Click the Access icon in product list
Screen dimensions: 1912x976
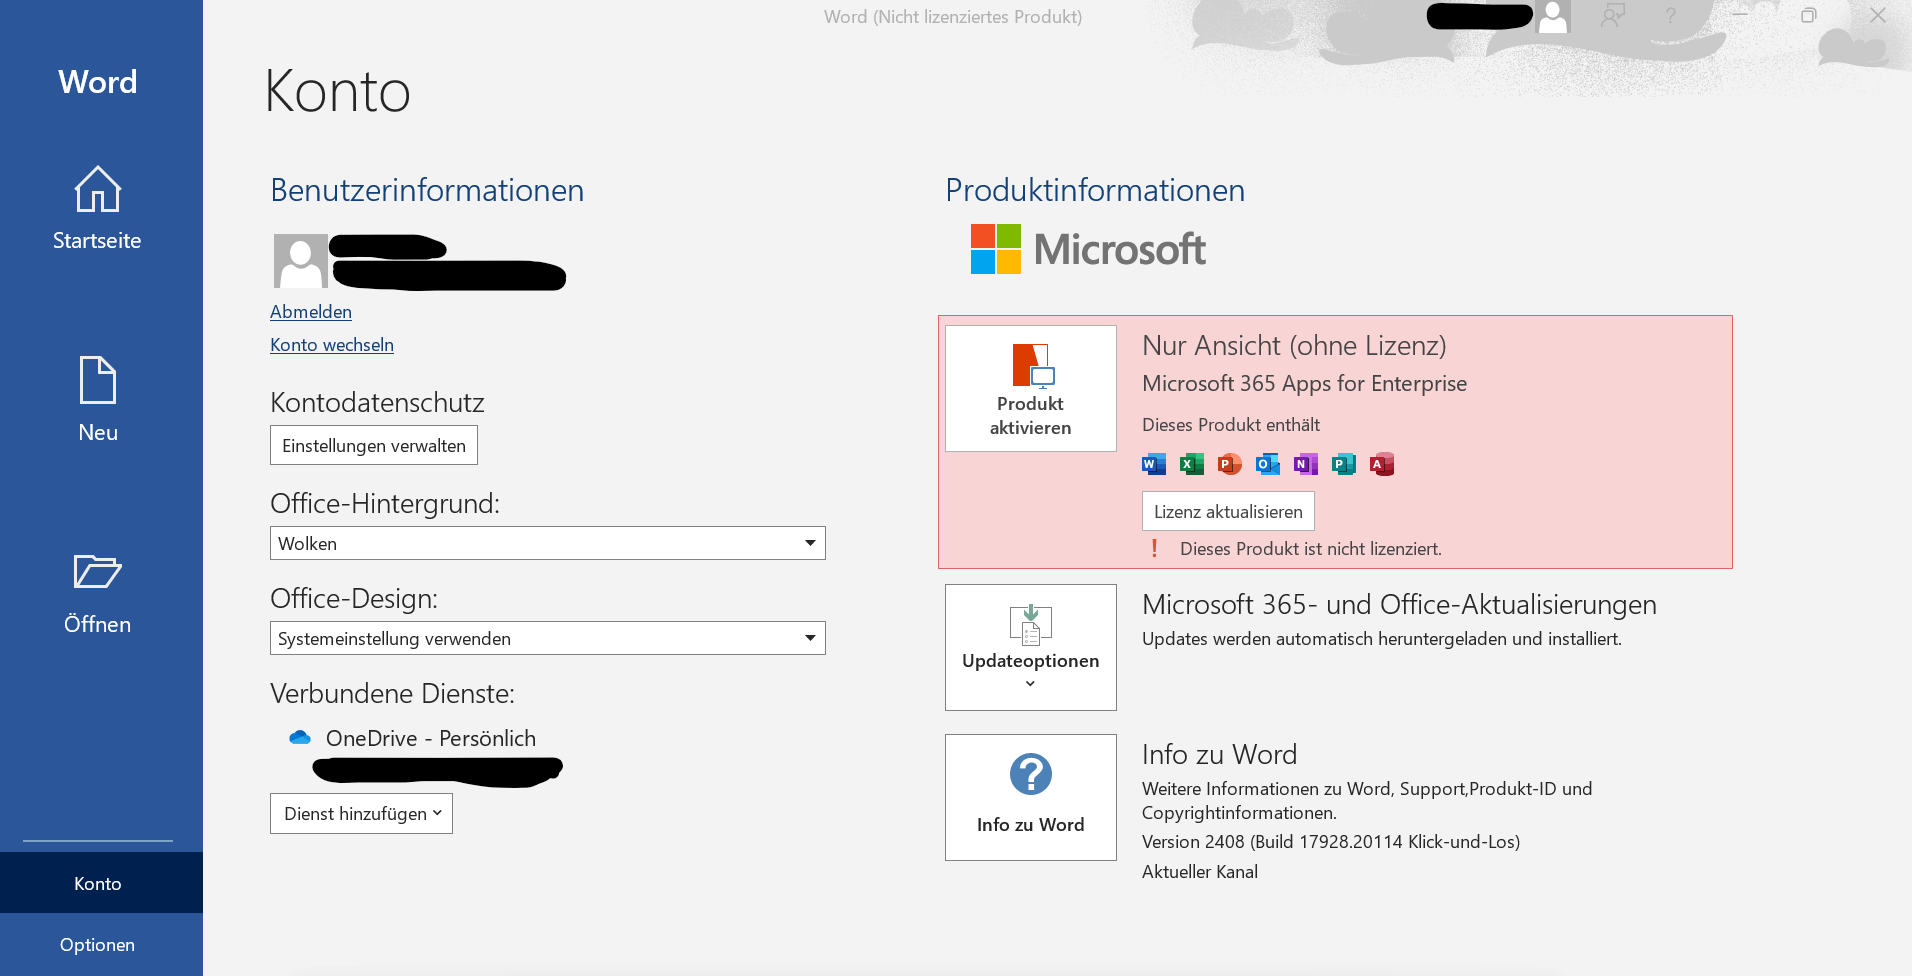(1382, 464)
